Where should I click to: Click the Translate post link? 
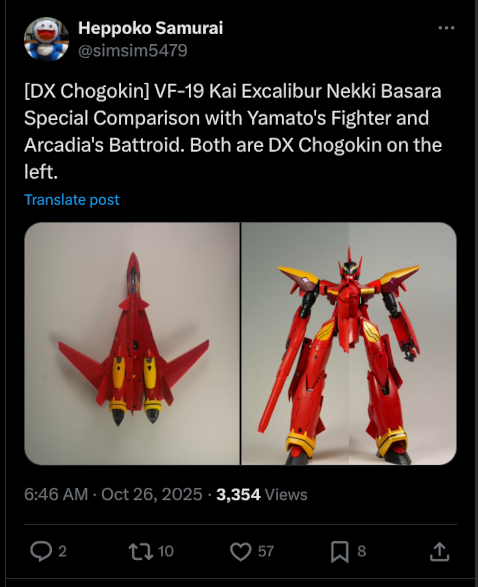click(72, 200)
